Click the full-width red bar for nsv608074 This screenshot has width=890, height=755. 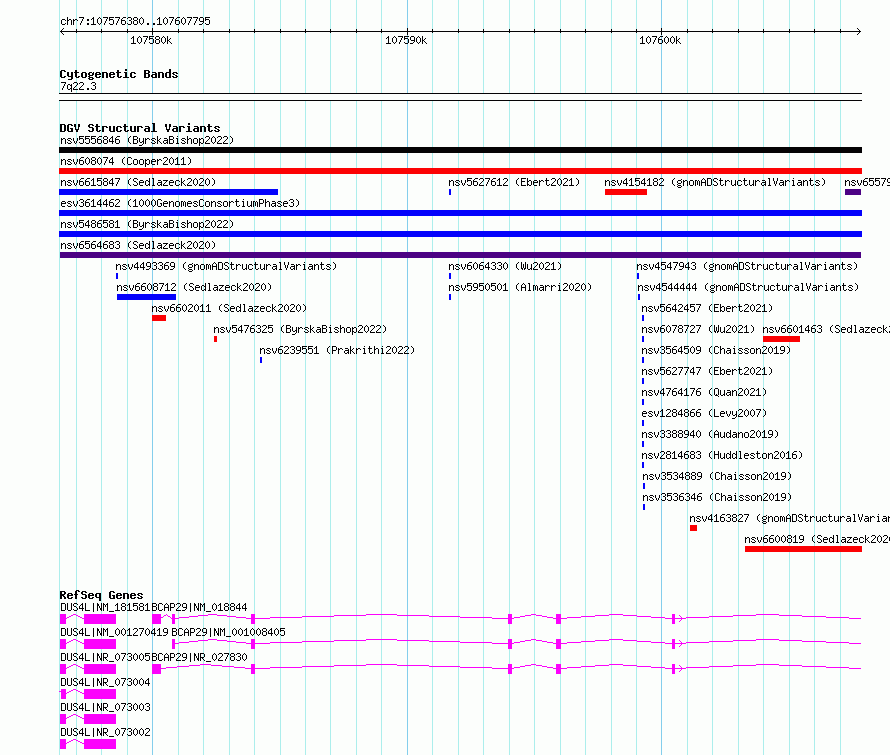[x=460, y=171]
